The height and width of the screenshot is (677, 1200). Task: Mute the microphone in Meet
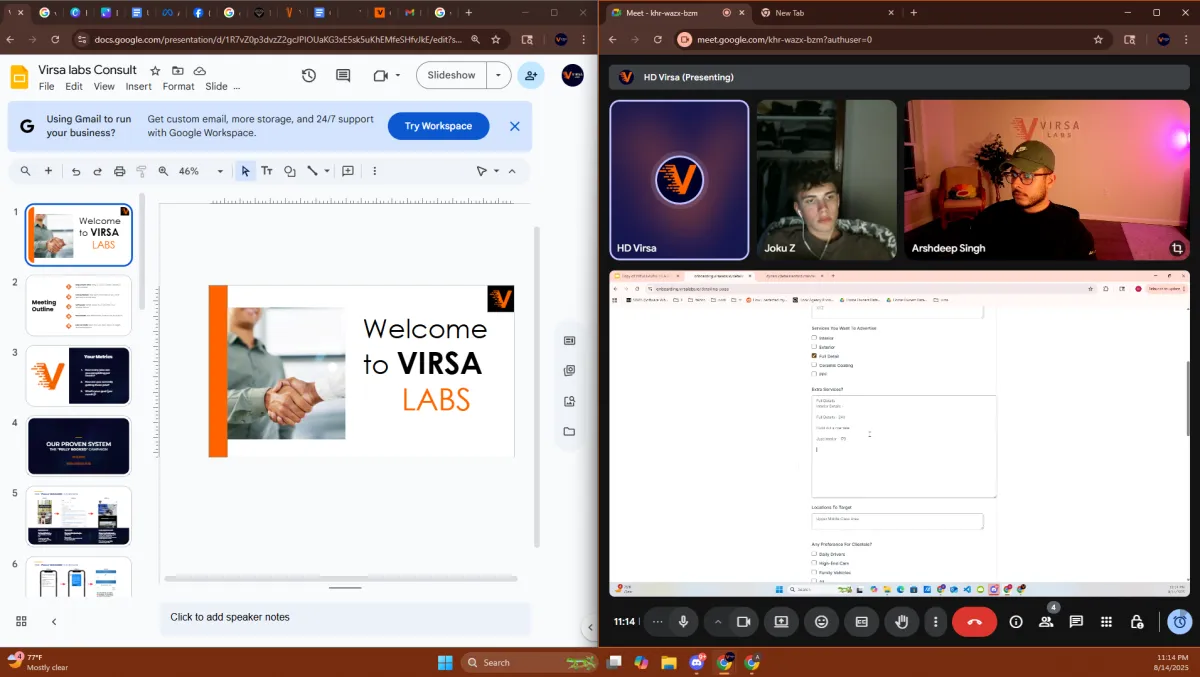tap(683, 621)
